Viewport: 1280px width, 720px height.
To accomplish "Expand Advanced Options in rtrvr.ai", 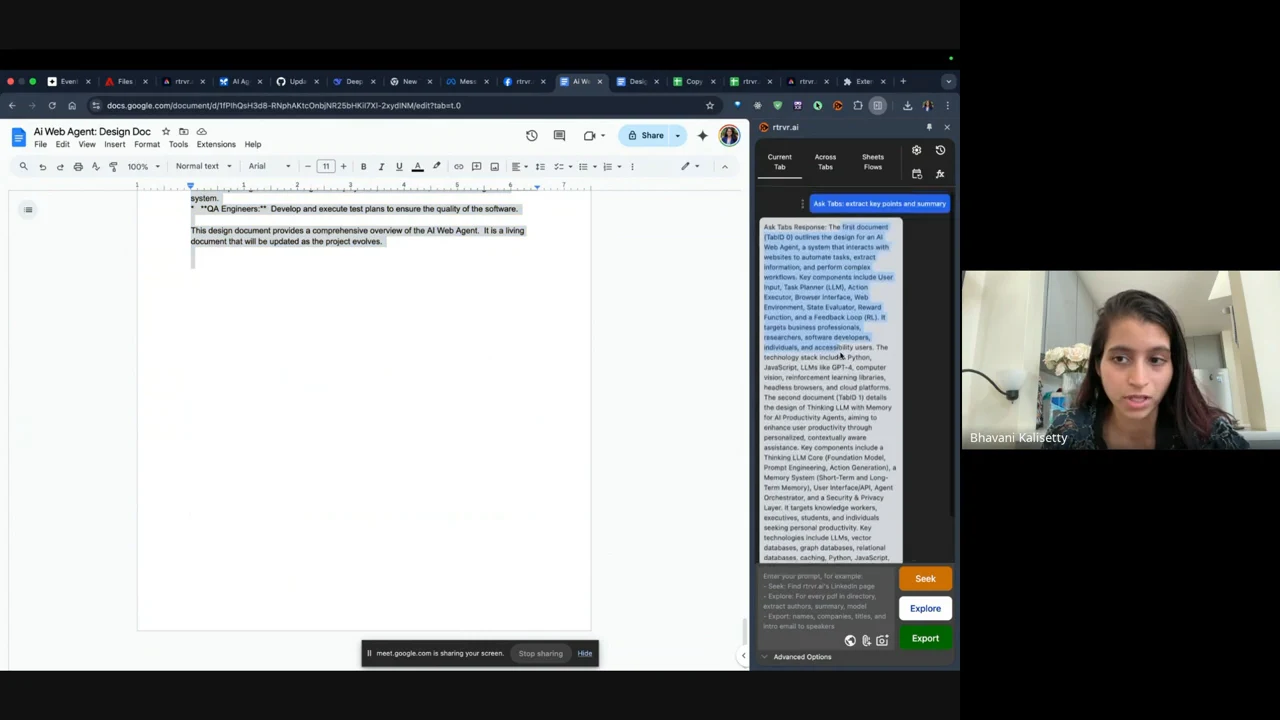I will [x=796, y=657].
